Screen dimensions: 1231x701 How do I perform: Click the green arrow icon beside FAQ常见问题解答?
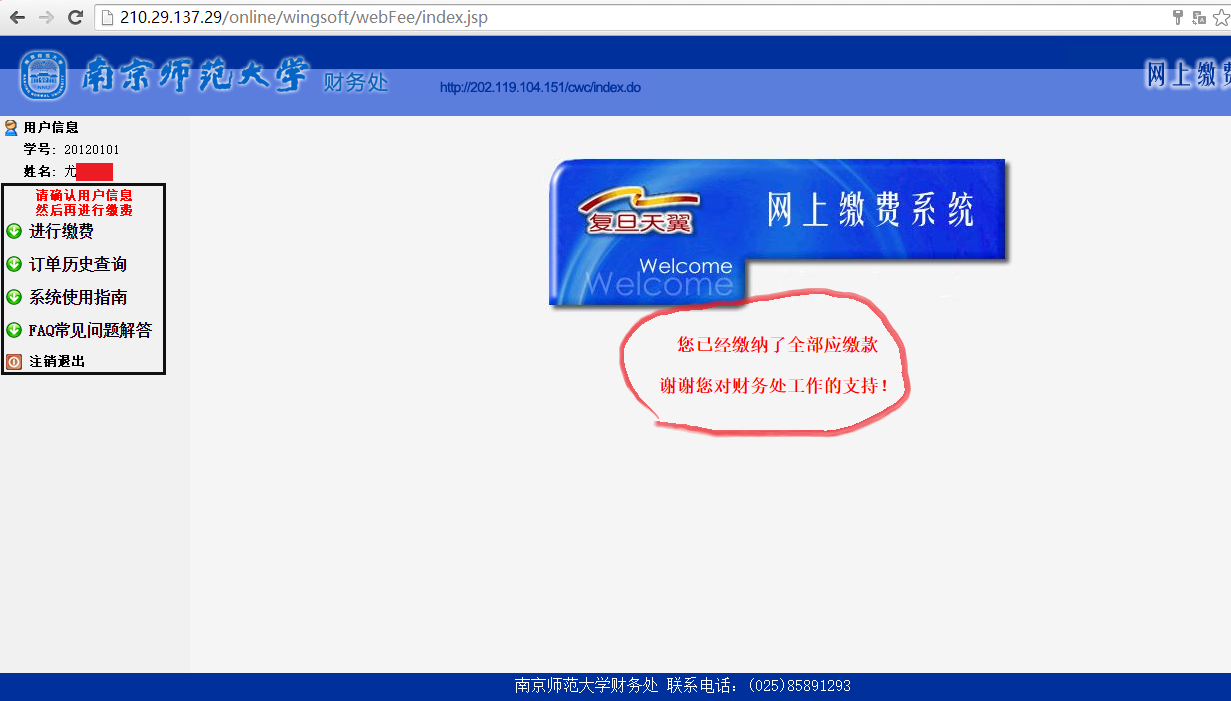(14, 330)
